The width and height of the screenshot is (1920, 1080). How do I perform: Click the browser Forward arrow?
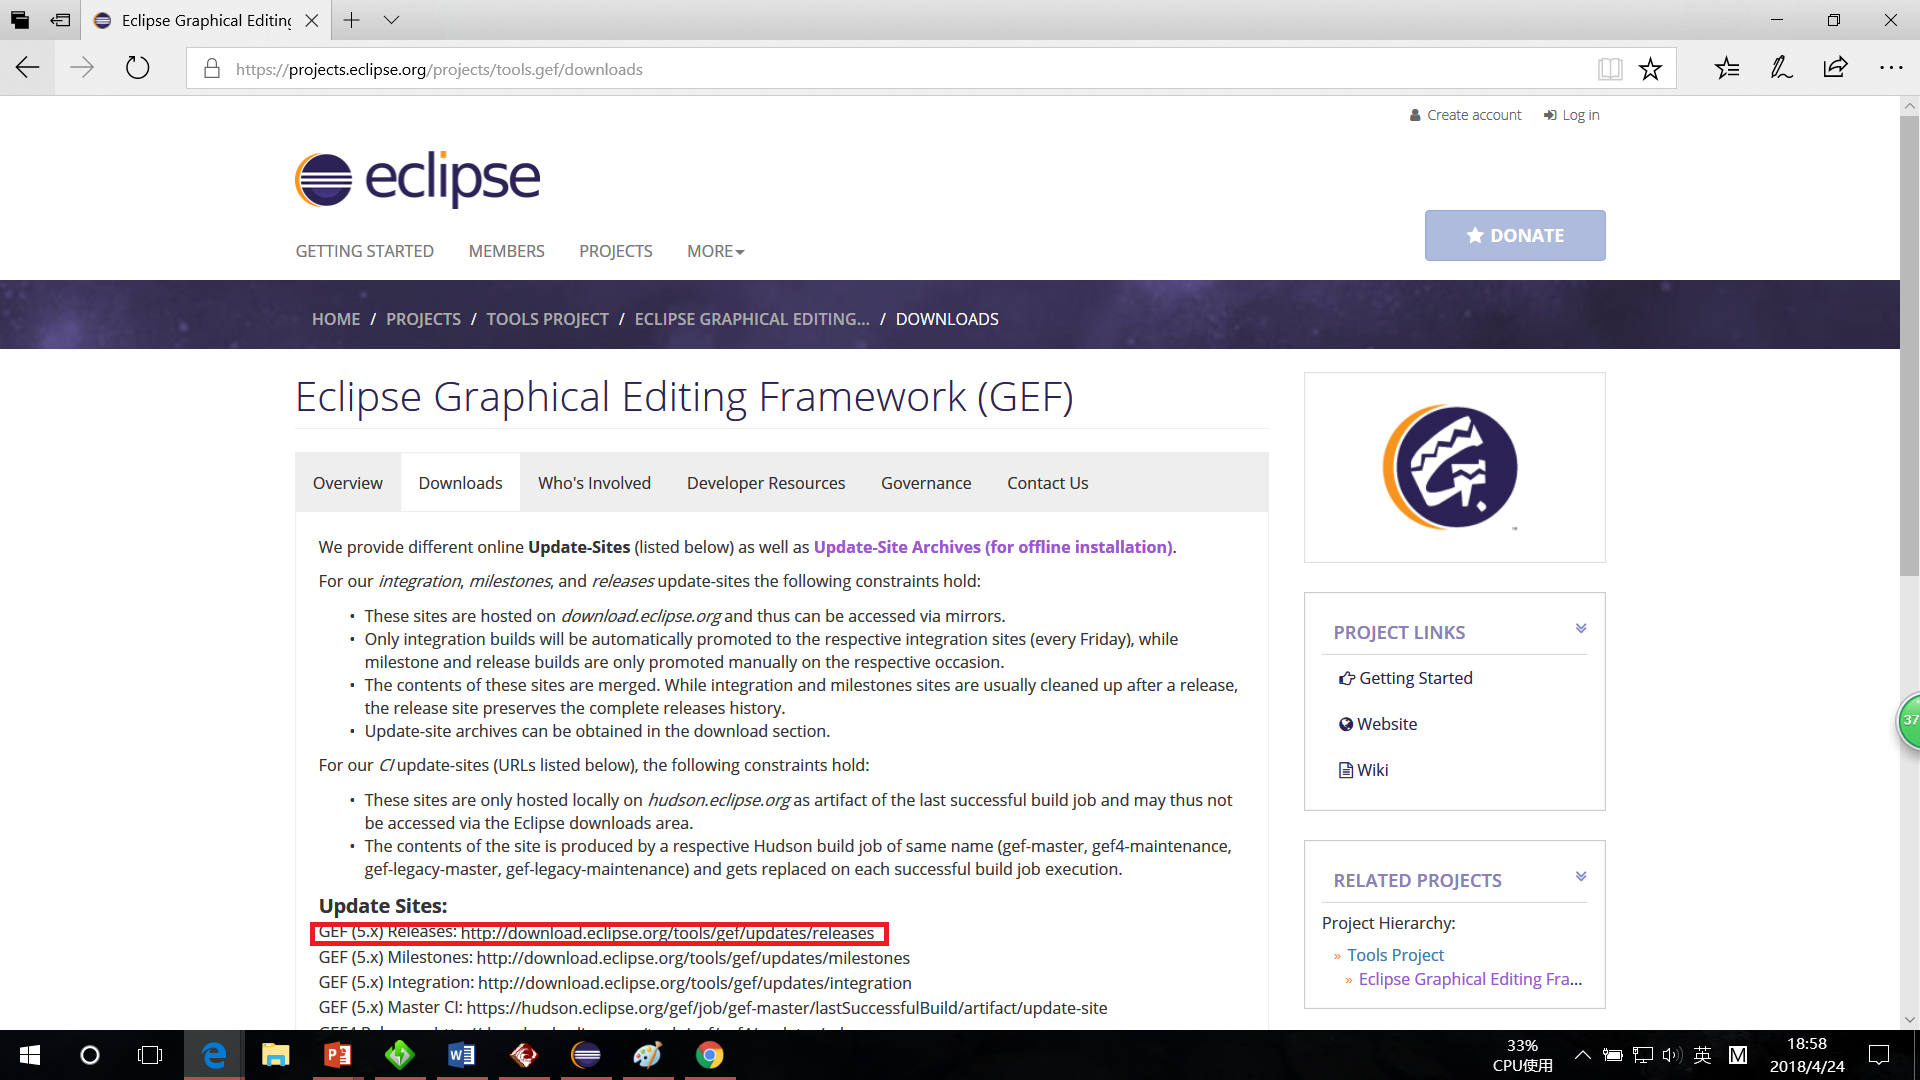82,68
